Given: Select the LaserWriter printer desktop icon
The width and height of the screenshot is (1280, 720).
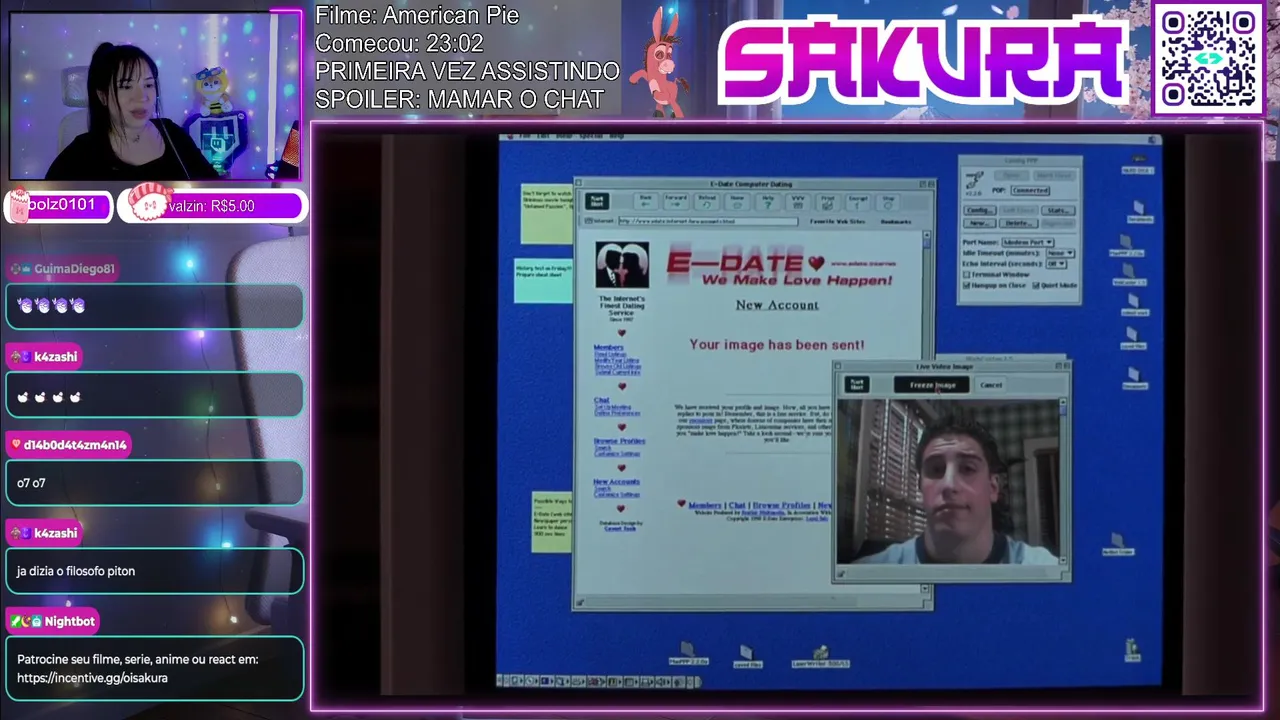Looking at the screenshot, I should (821, 656).
